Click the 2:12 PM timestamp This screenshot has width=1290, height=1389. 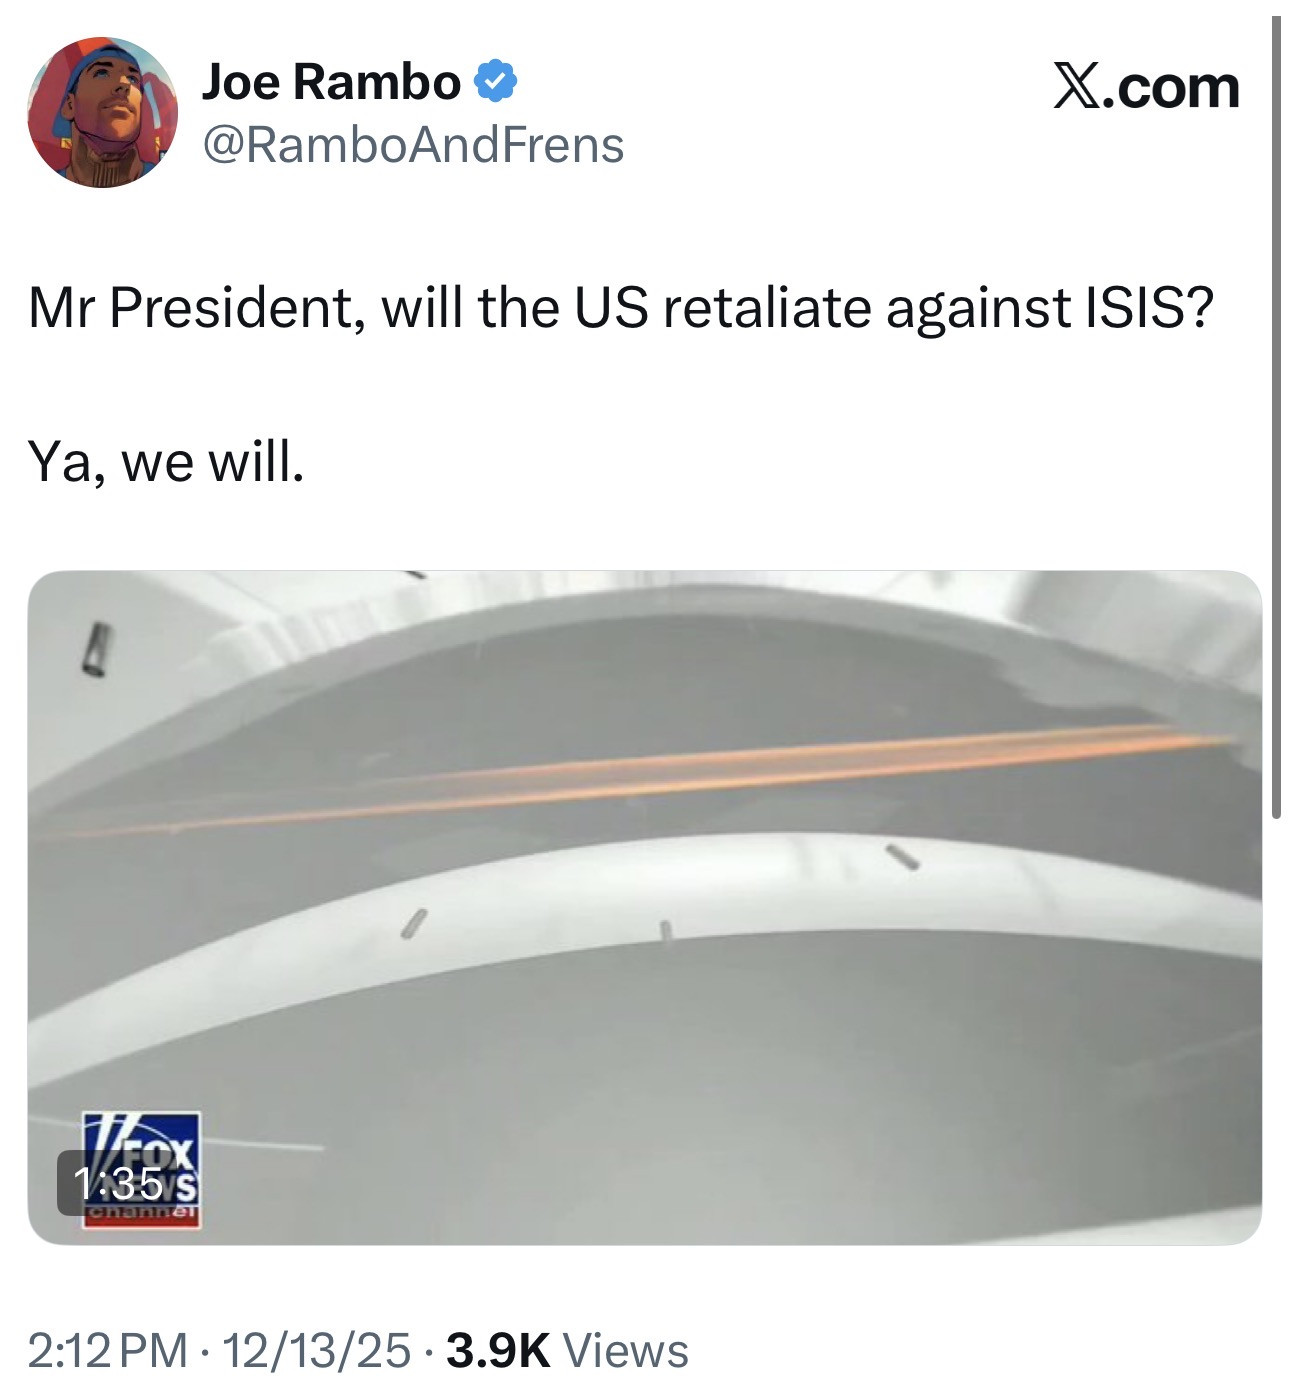coord(108,1350)
